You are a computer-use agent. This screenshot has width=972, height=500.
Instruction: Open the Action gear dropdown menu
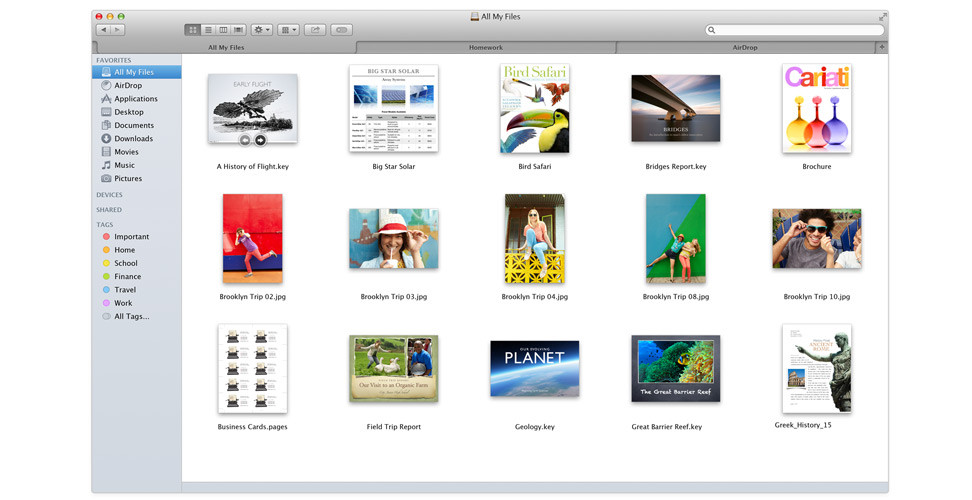[261, 30]
